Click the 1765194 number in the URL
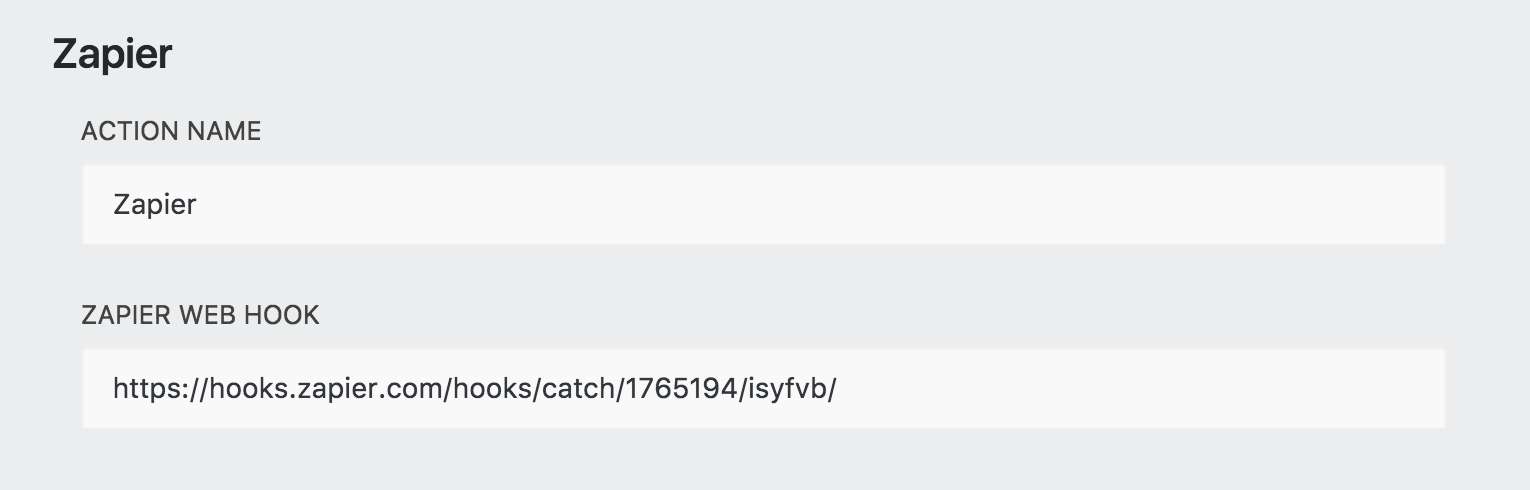This screenshot has width=1530, height=490. pyautogui.click(x=678, y=388)
